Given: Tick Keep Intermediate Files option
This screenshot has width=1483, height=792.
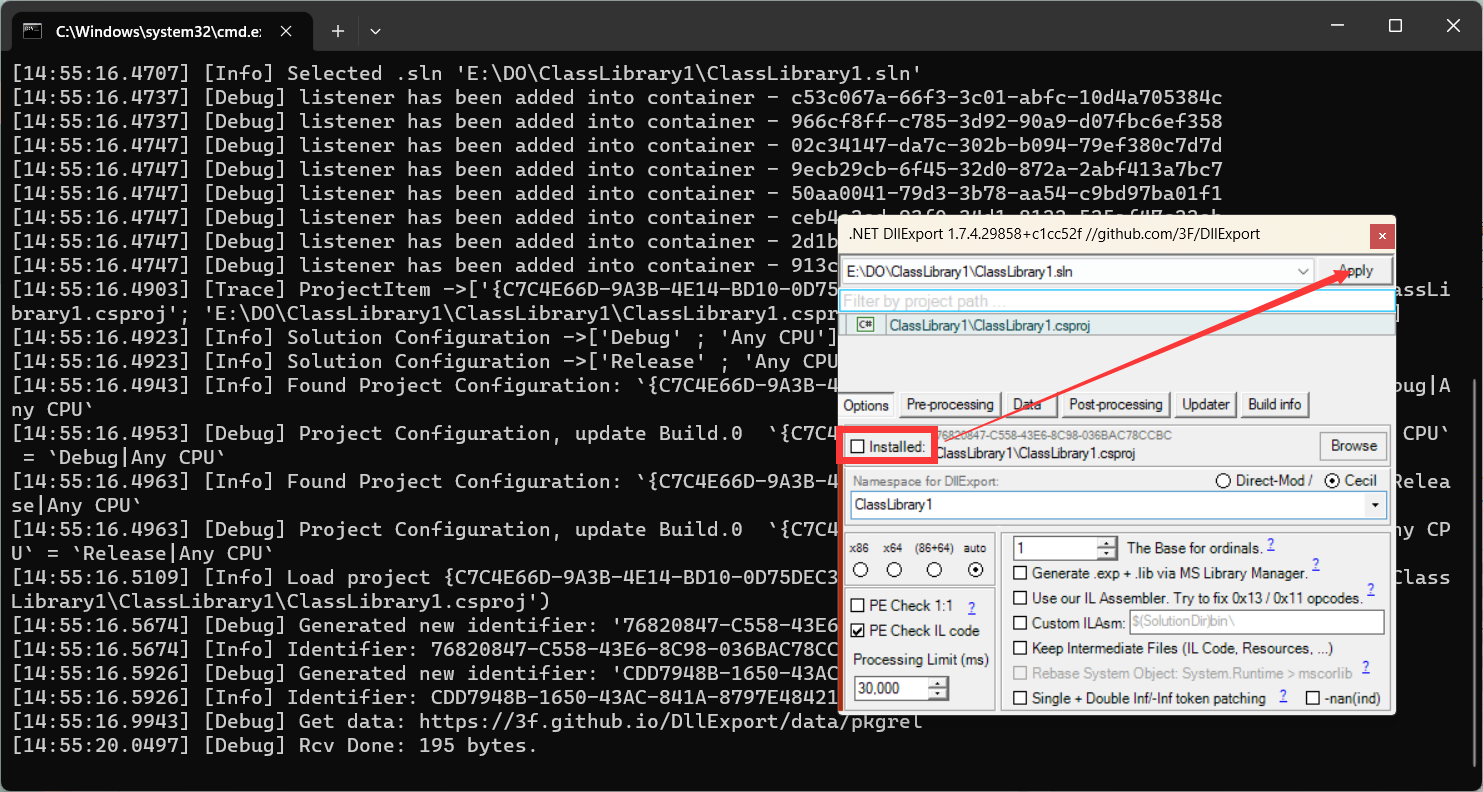Looking at the screenshot, I should point(1020,649).
